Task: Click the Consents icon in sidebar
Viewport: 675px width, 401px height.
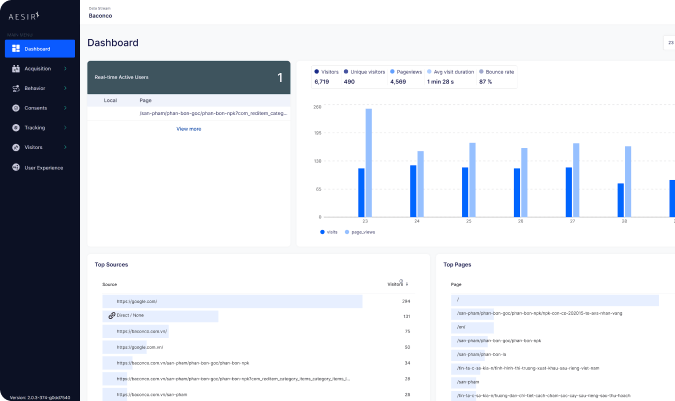Action: [x=16, y=108]
